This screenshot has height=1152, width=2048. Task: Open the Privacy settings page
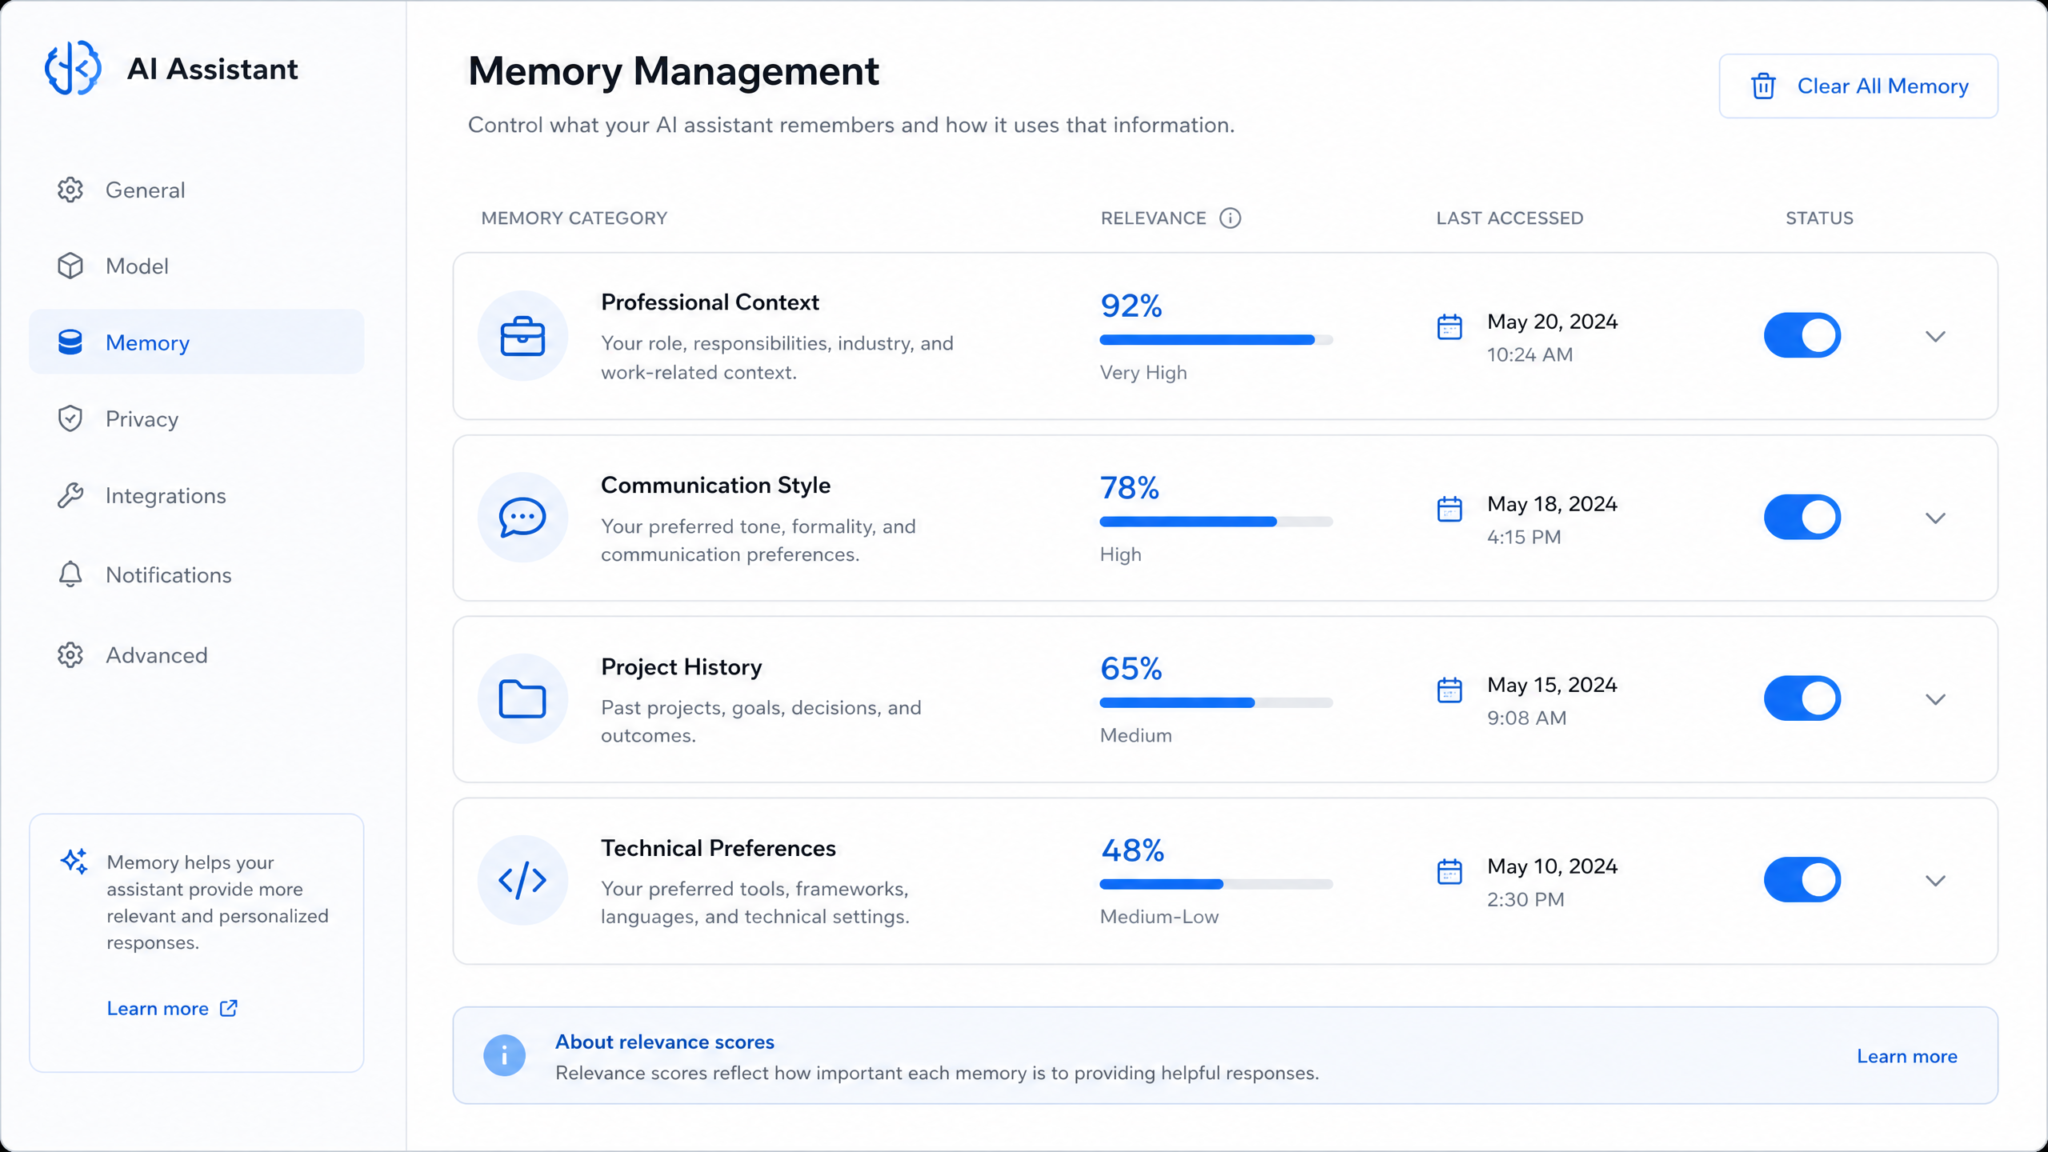coord(196,419)
